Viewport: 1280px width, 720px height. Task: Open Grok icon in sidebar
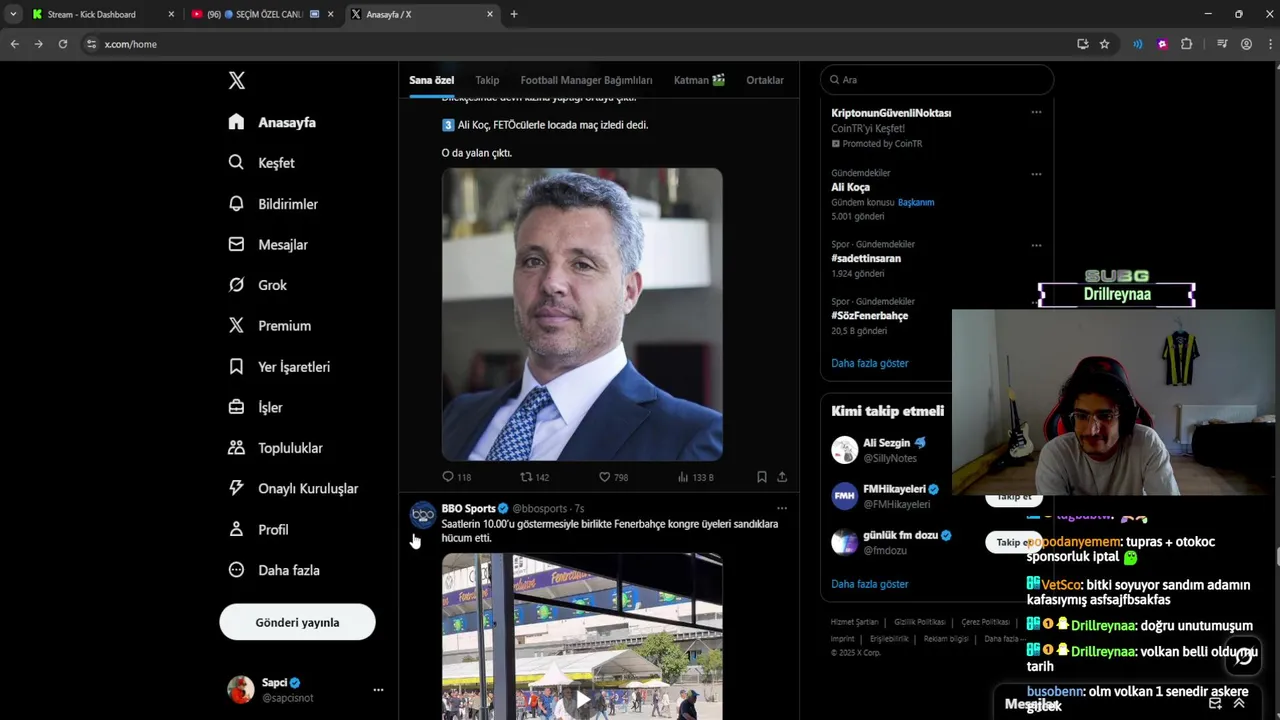click(236, 285)
